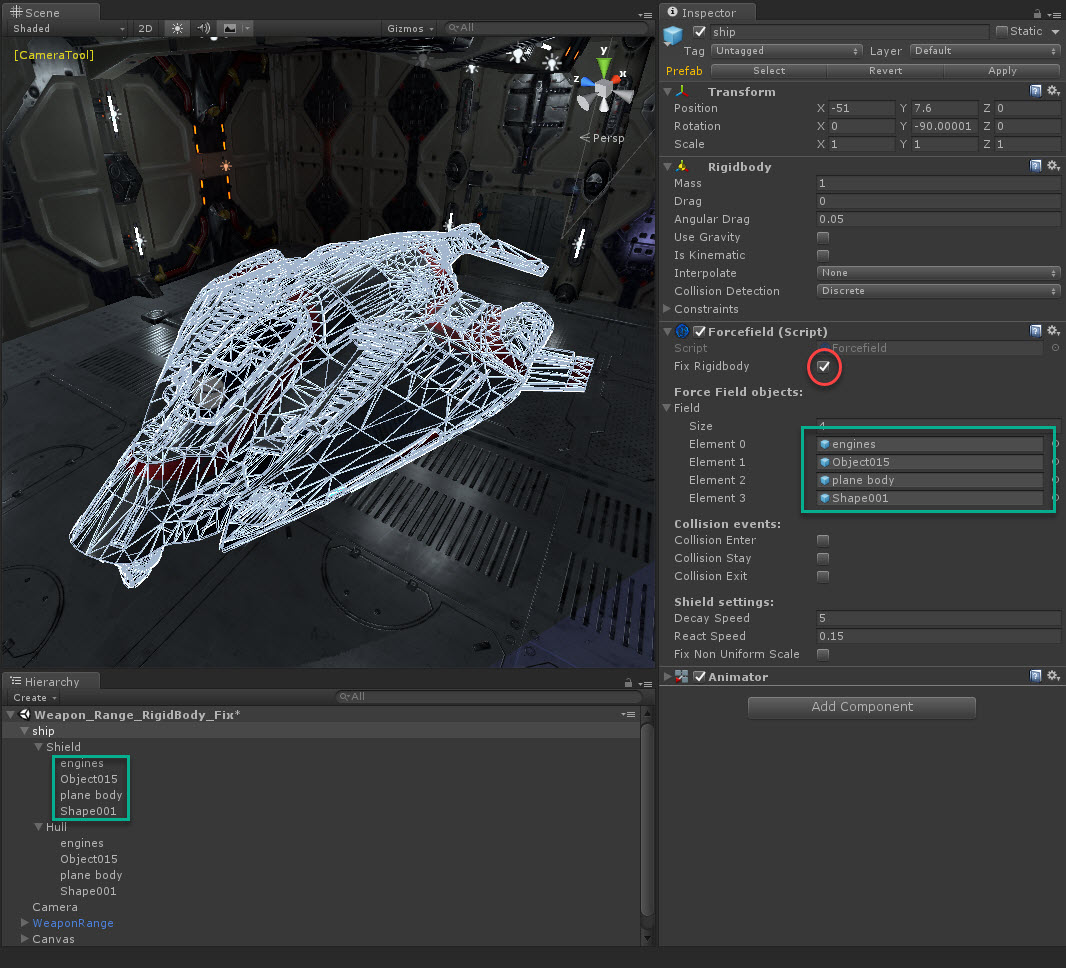Click the Add Component button
Image resolution: width=1066 pixels, height=968 pixels.
862,707
